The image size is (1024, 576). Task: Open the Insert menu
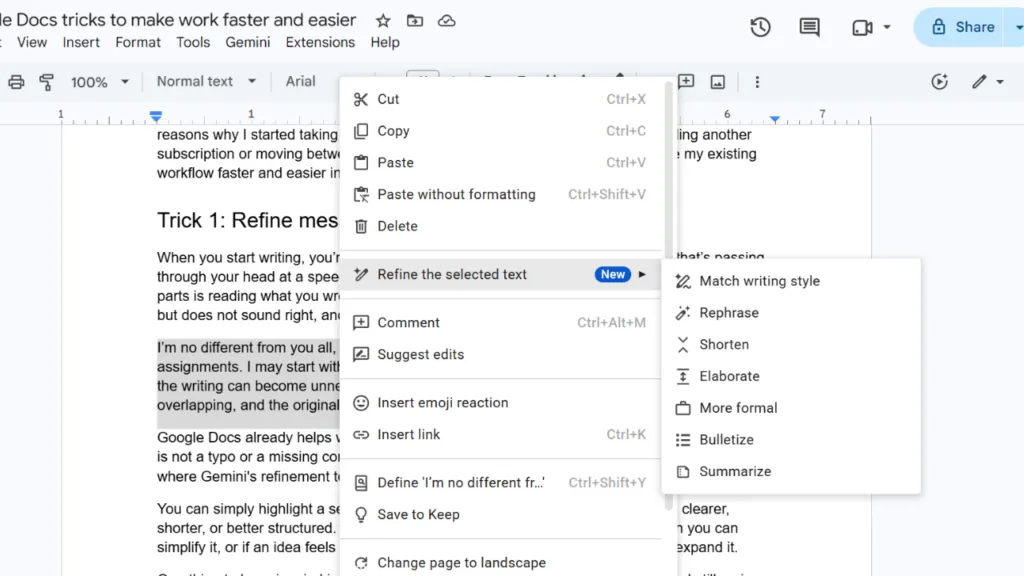(81, 42)
